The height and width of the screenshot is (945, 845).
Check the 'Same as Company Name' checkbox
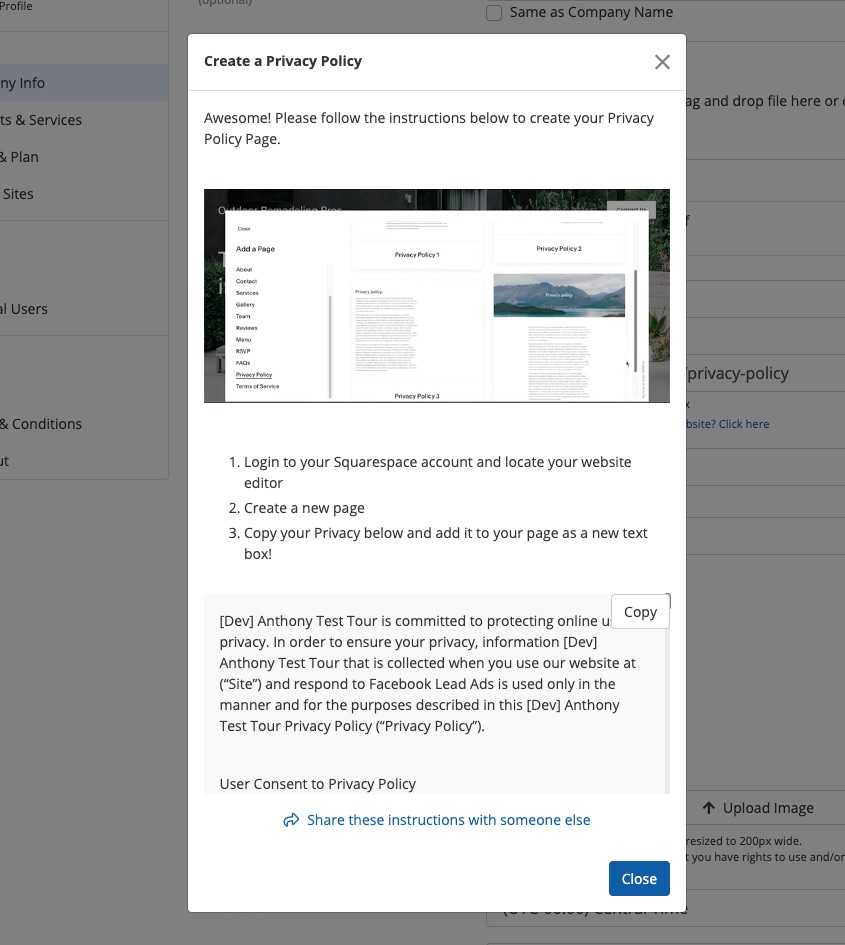(x=494, y=13)
